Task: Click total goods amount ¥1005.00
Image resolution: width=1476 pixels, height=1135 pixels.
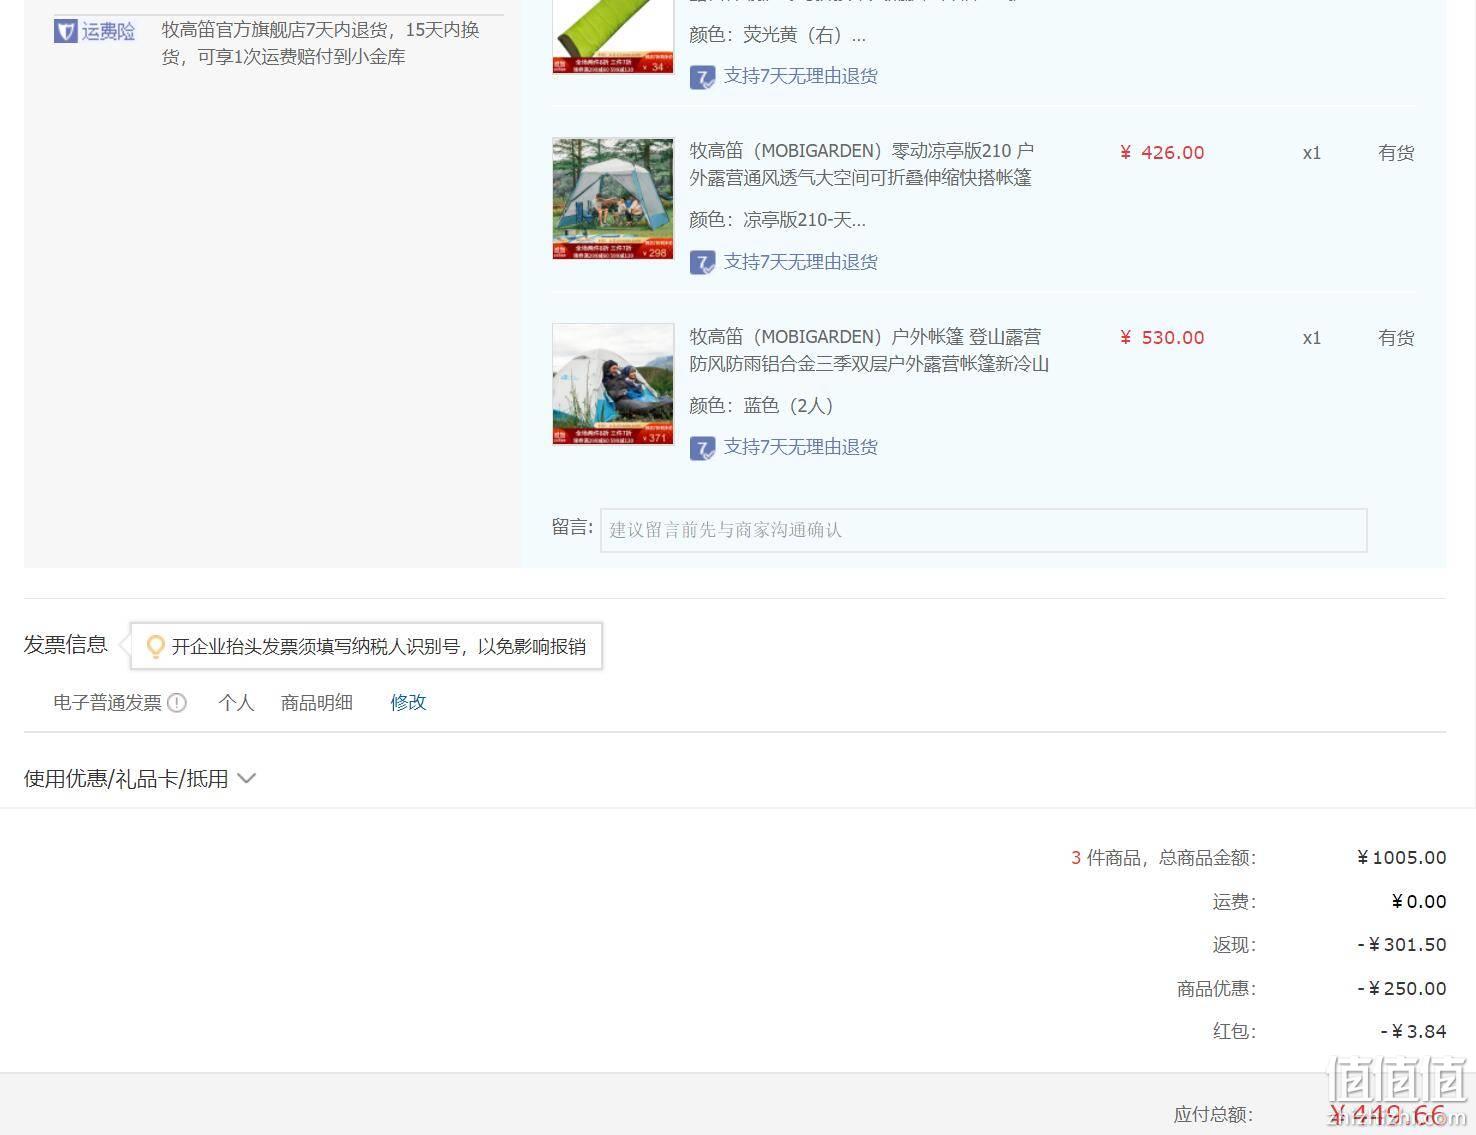Action: (x=1402, y=858)
